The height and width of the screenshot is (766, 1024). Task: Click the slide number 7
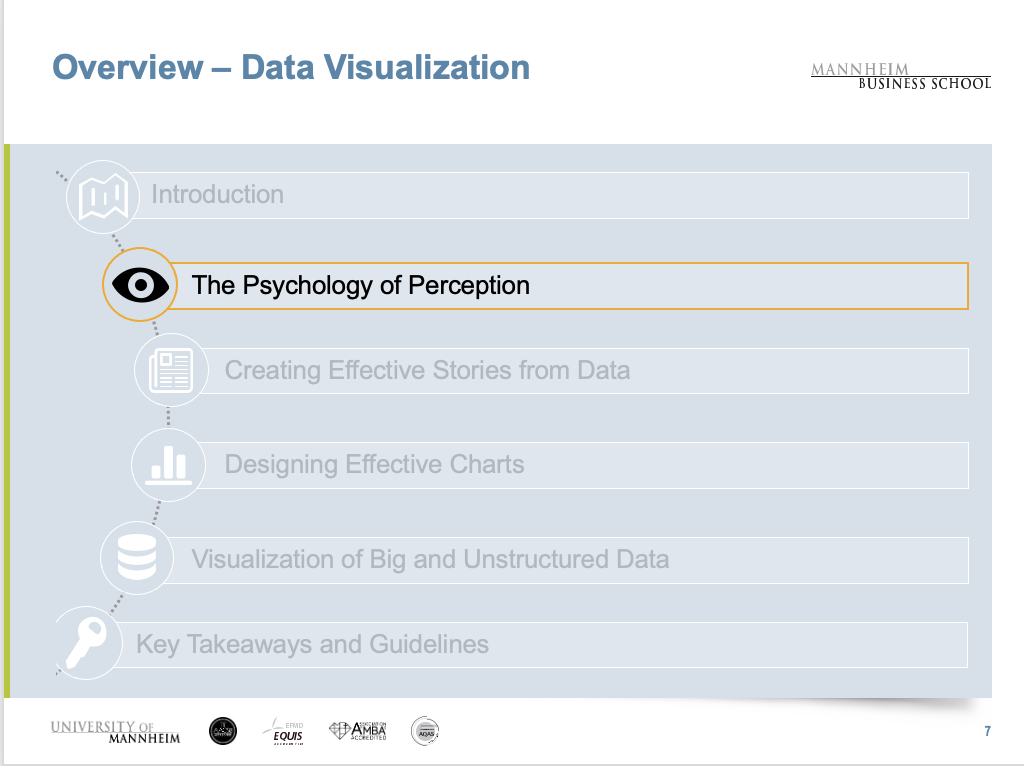pos(987,732)
